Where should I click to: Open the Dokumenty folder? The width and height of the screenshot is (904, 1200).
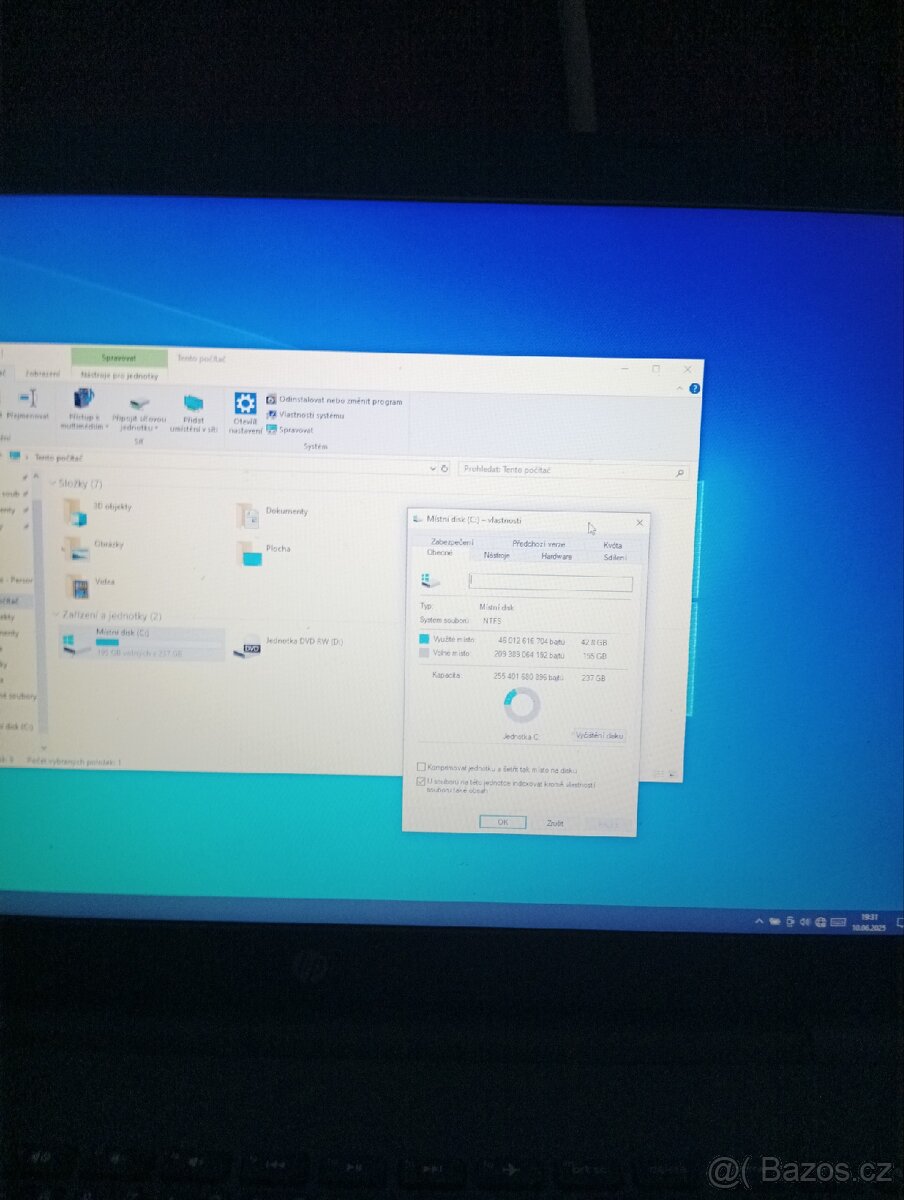272,514
